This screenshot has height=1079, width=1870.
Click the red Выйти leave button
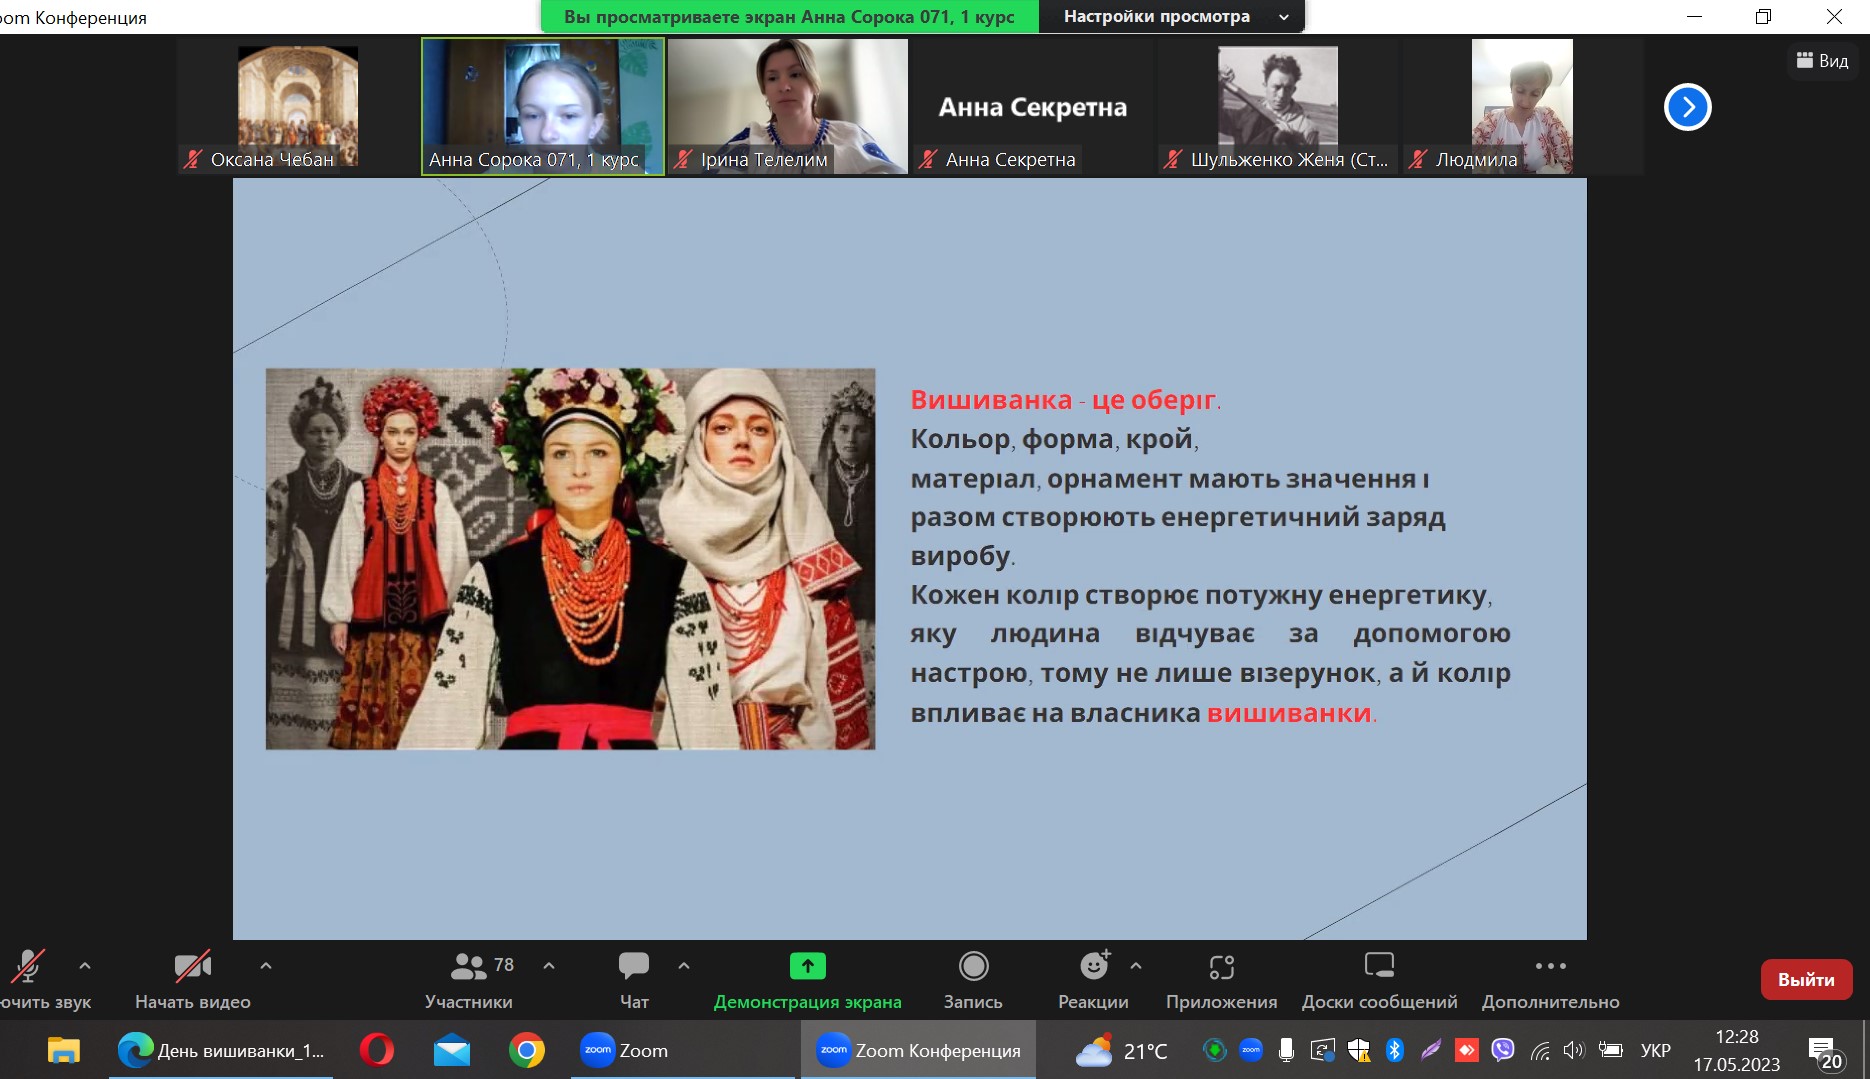point(1805,979)
